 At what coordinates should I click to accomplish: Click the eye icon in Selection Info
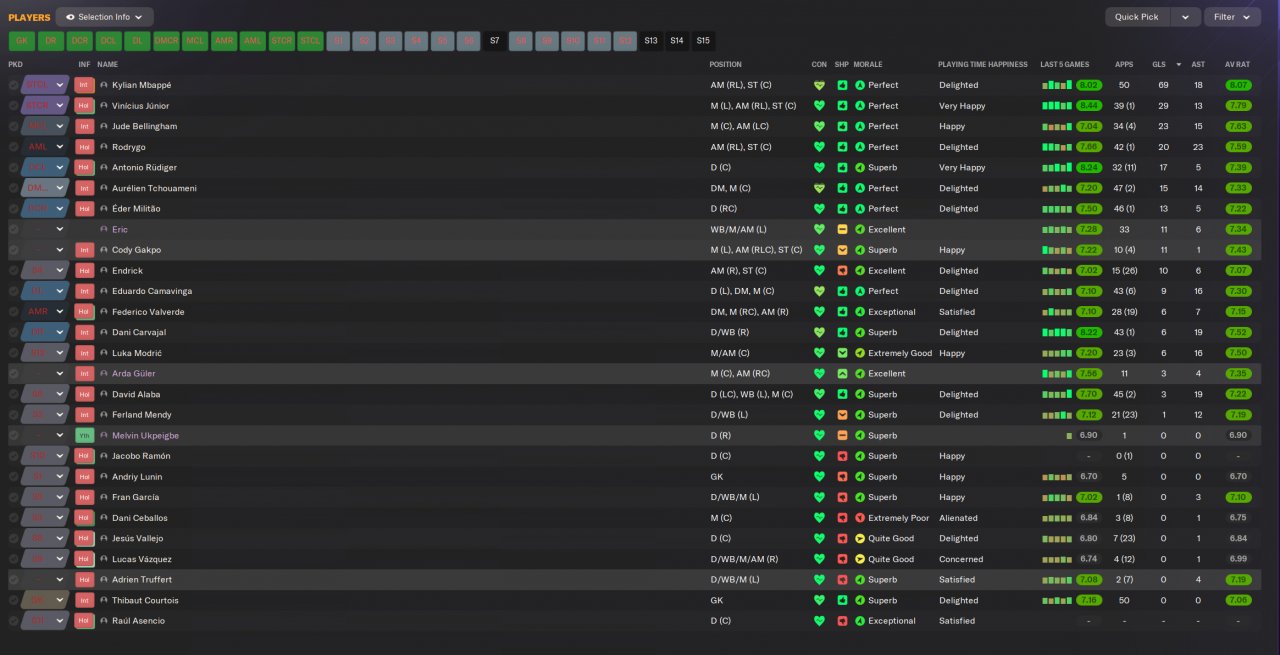pos(71,17)
